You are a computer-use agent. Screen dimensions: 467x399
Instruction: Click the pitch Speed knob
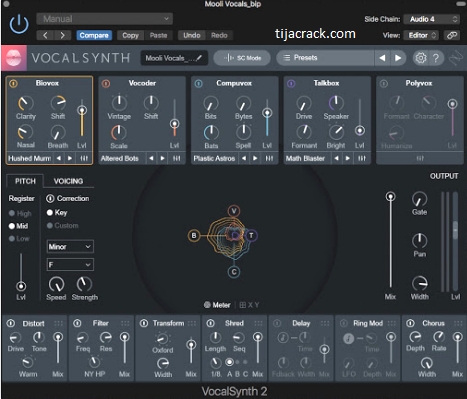56,284
